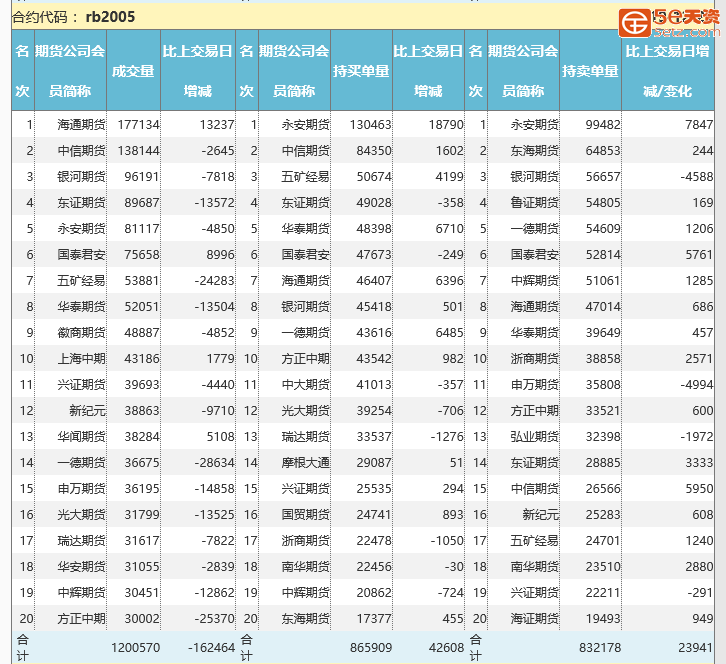The height and width of the screenshot is (664, 726).
Task: Select short change value 7847
Action: pyautogui.click(x=699, y=125)
